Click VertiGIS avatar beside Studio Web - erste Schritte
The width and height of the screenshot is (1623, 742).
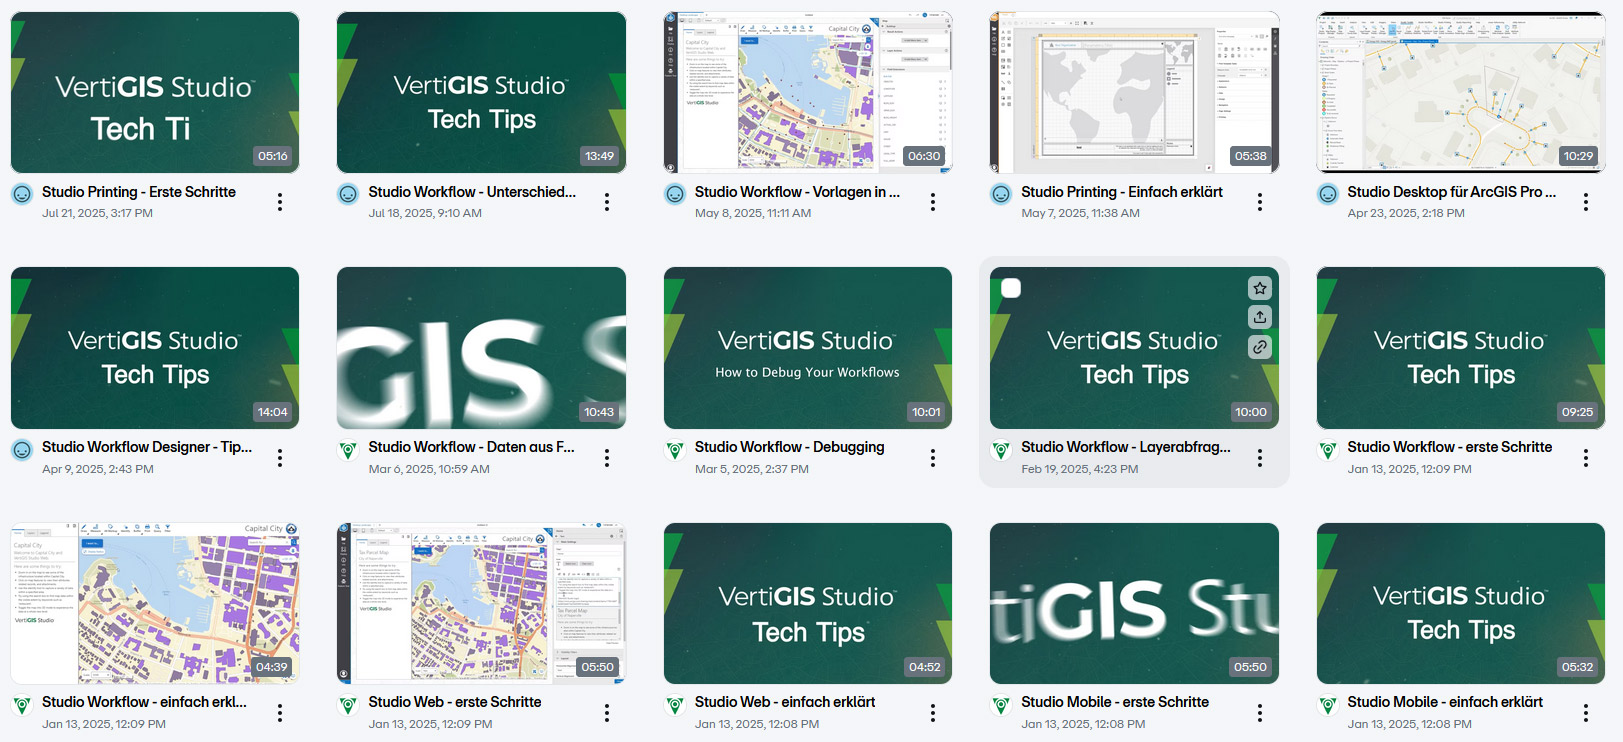click(x=348, y=705)
